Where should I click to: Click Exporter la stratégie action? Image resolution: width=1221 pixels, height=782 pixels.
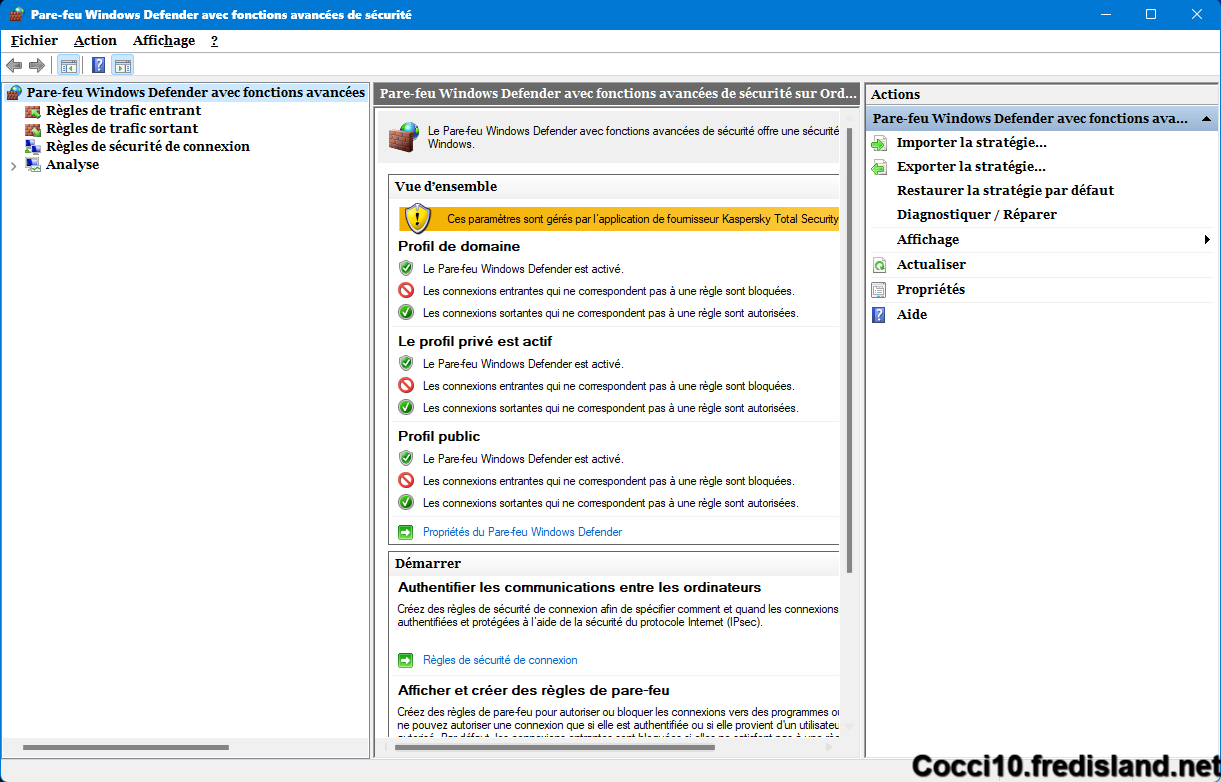971,167
